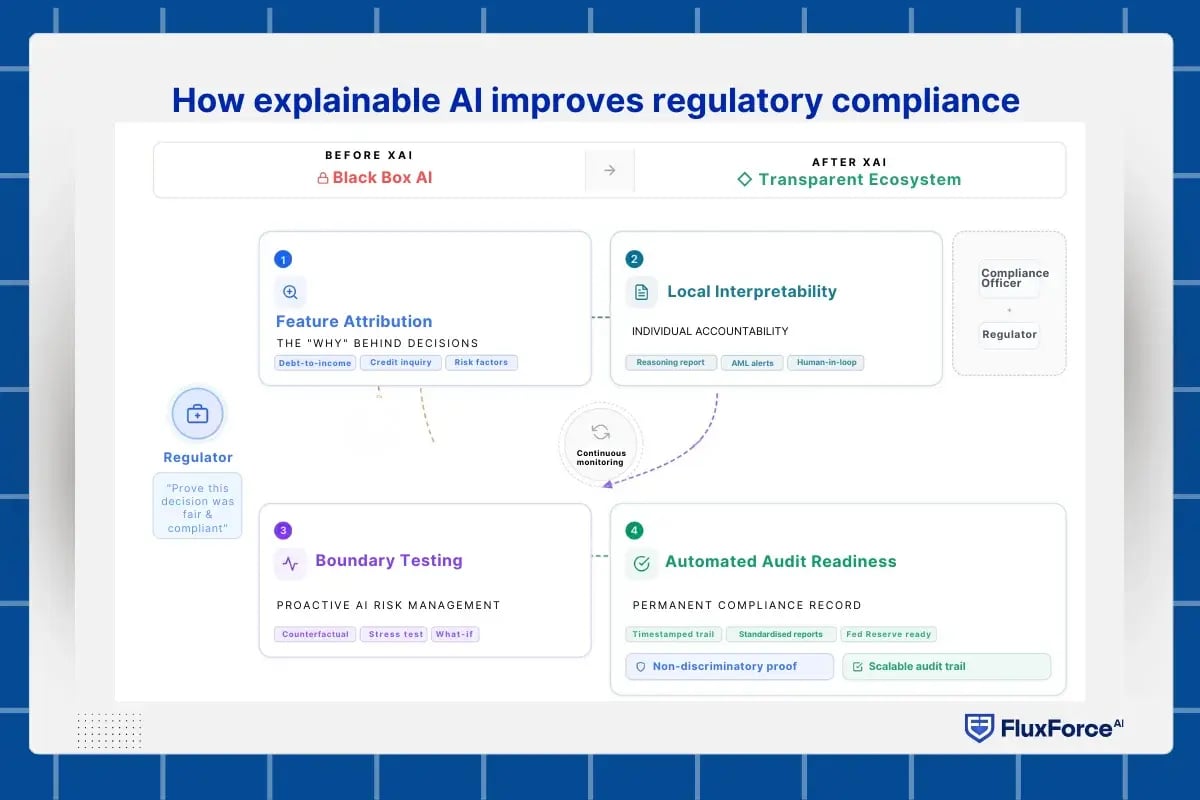Click the arrow between Before and After panels
Viewport: 1200px width, 800px height.
[611, 170]
